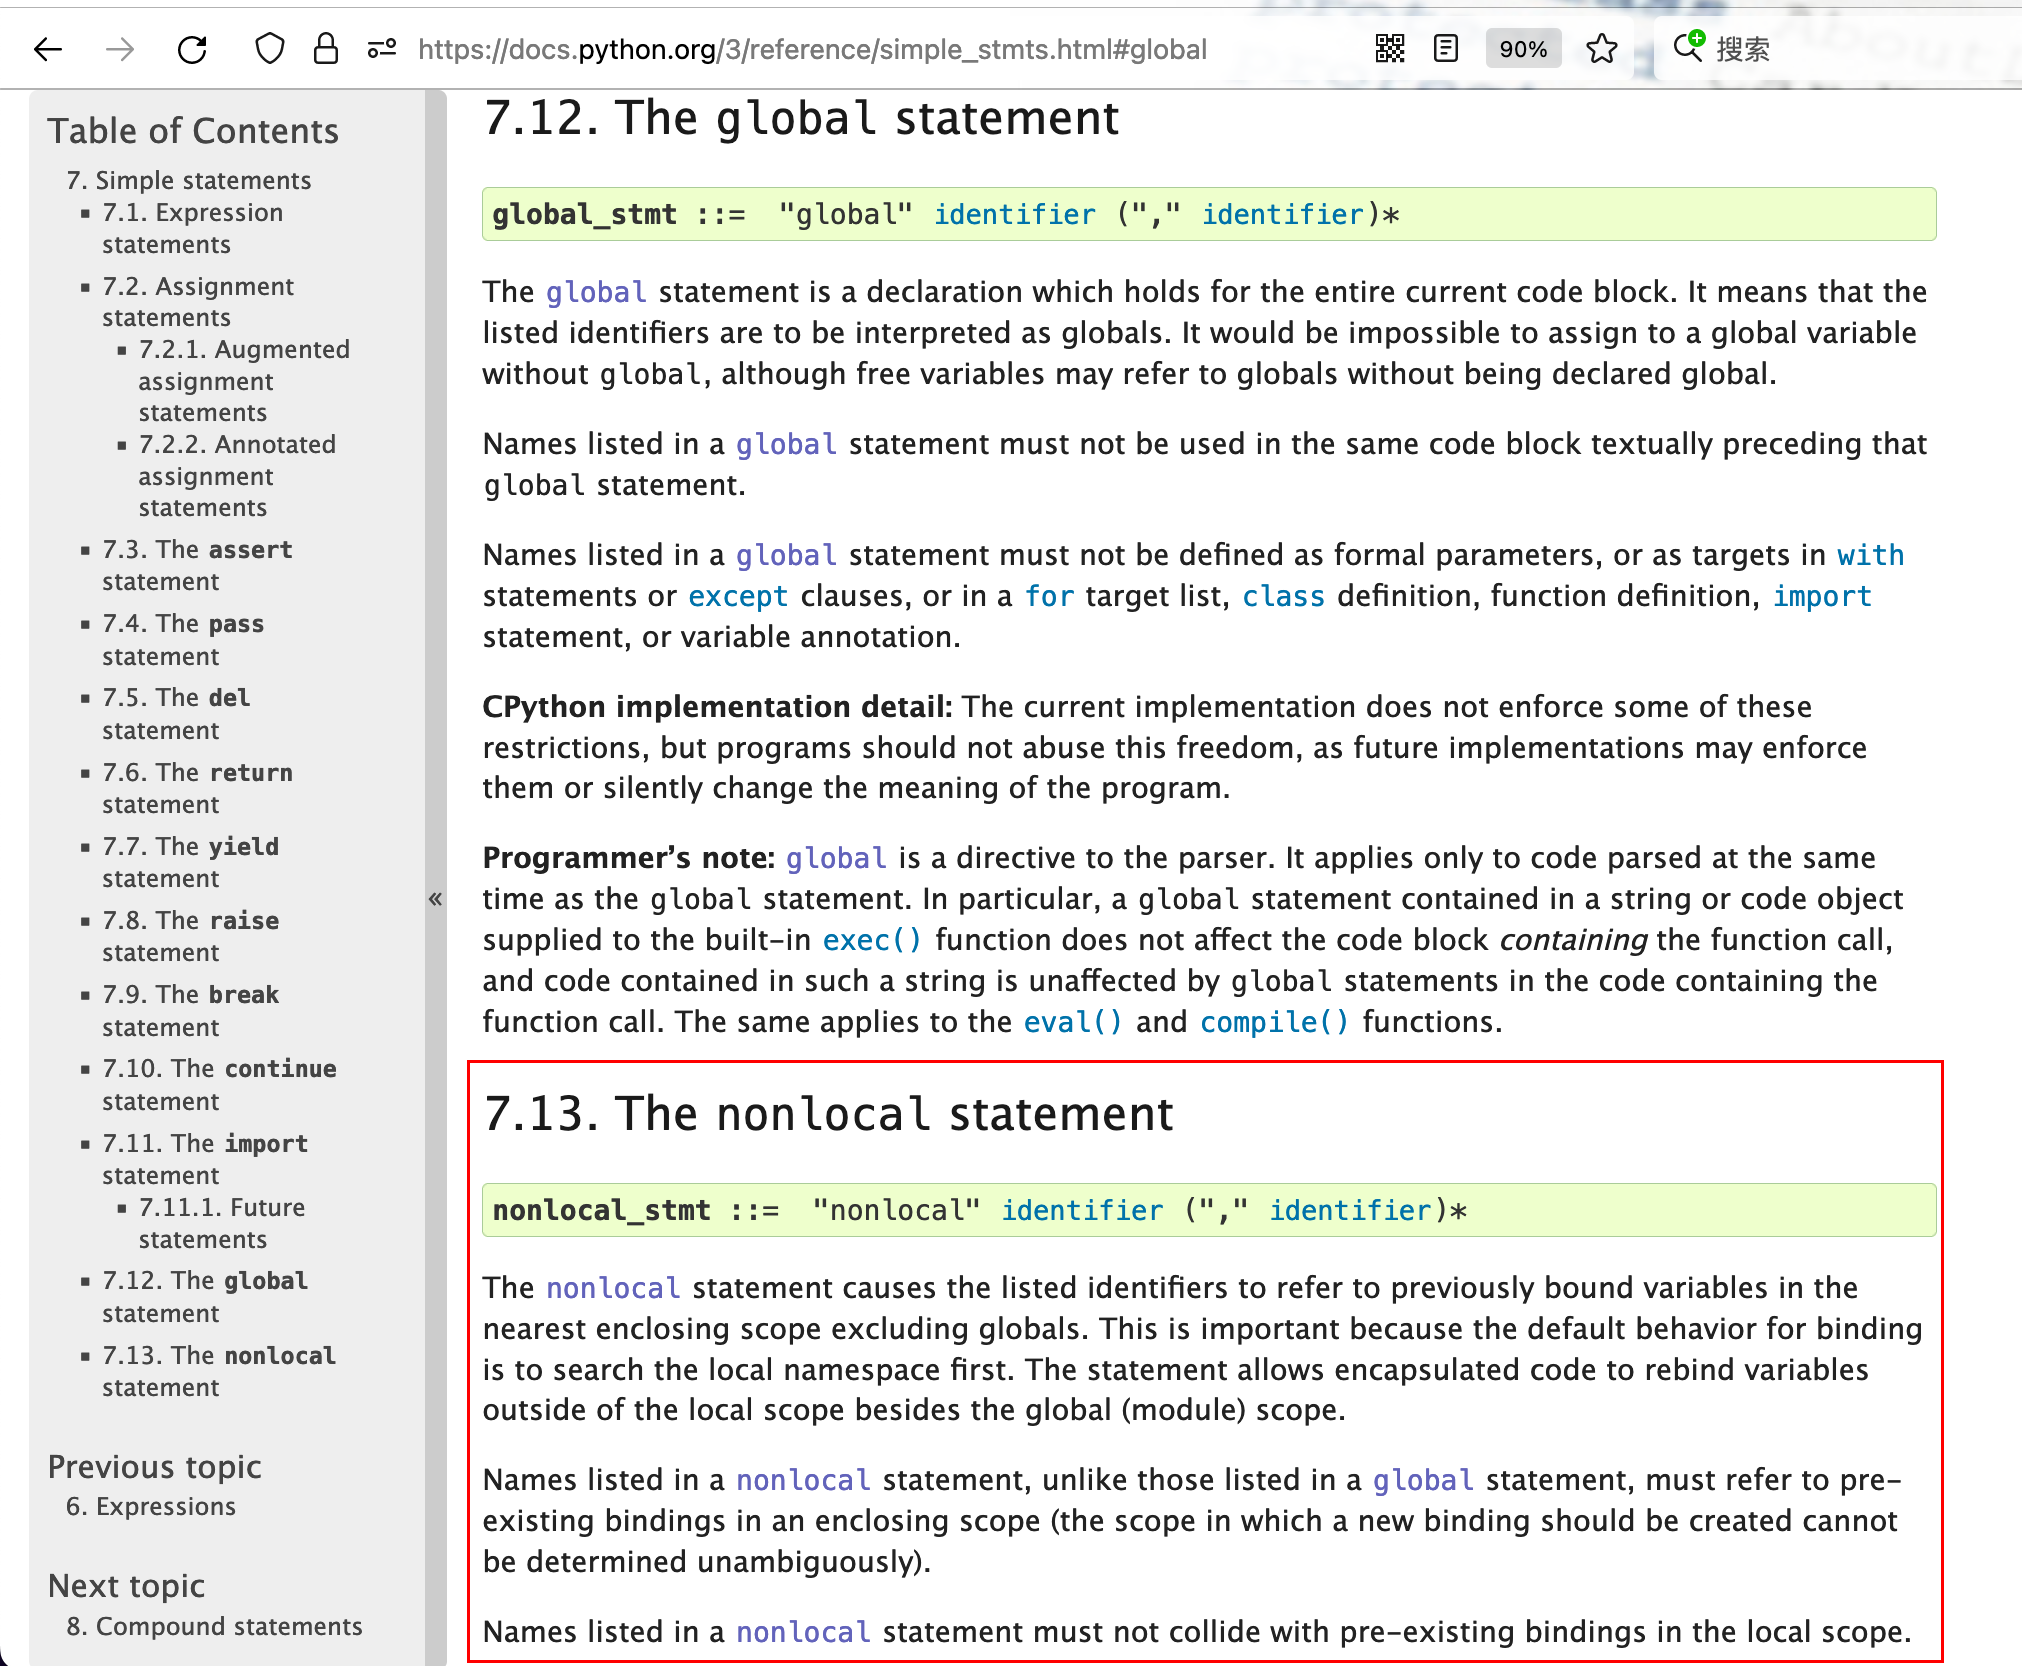Click second 'identifier' link in global_stmt grammar

pos(1283,214)
